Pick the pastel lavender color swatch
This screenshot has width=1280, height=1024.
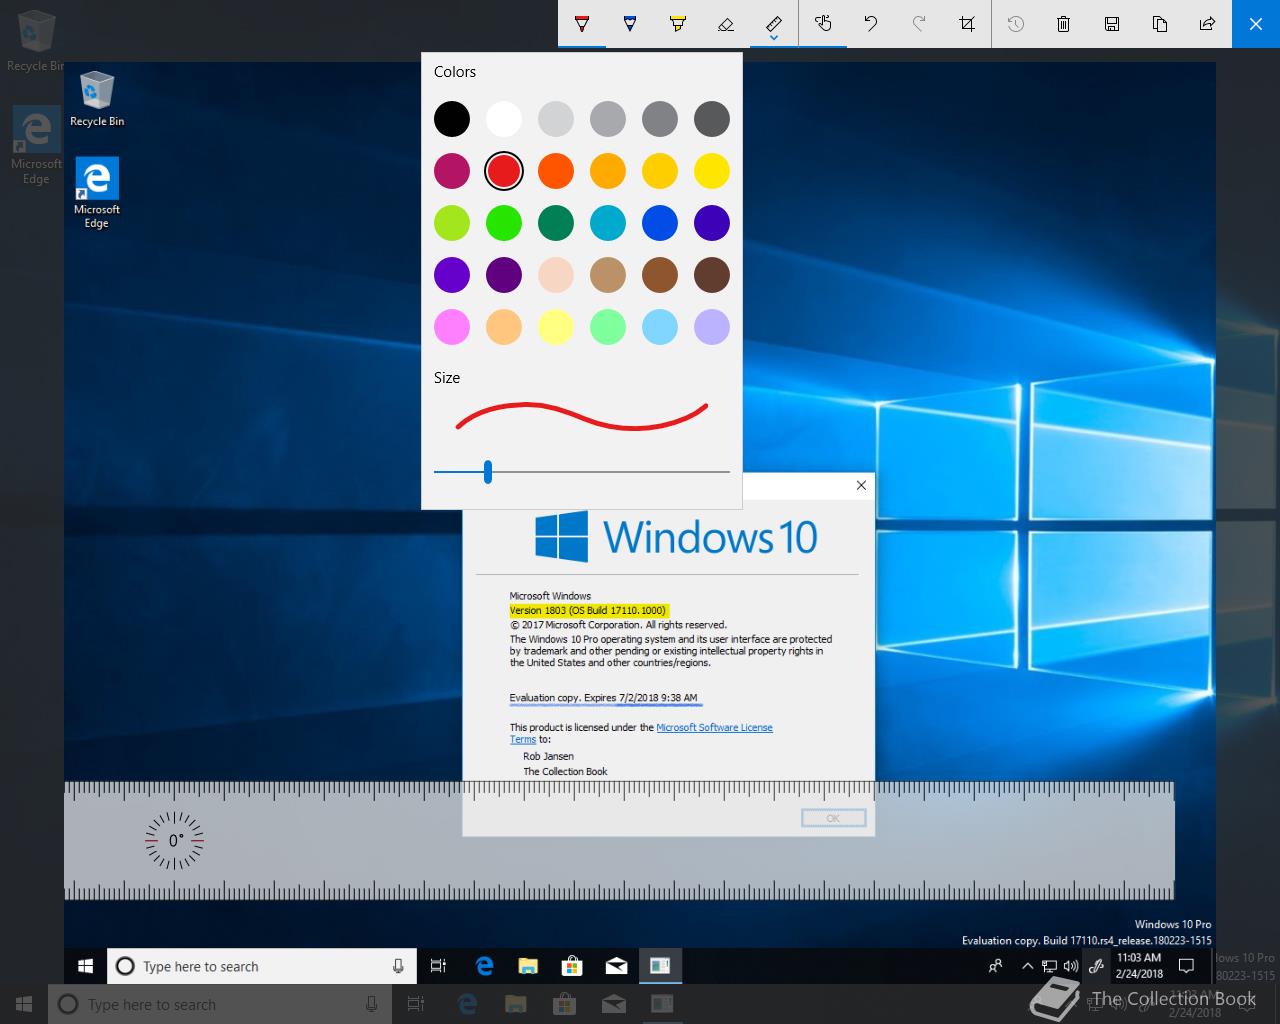[x=712, y=327]
